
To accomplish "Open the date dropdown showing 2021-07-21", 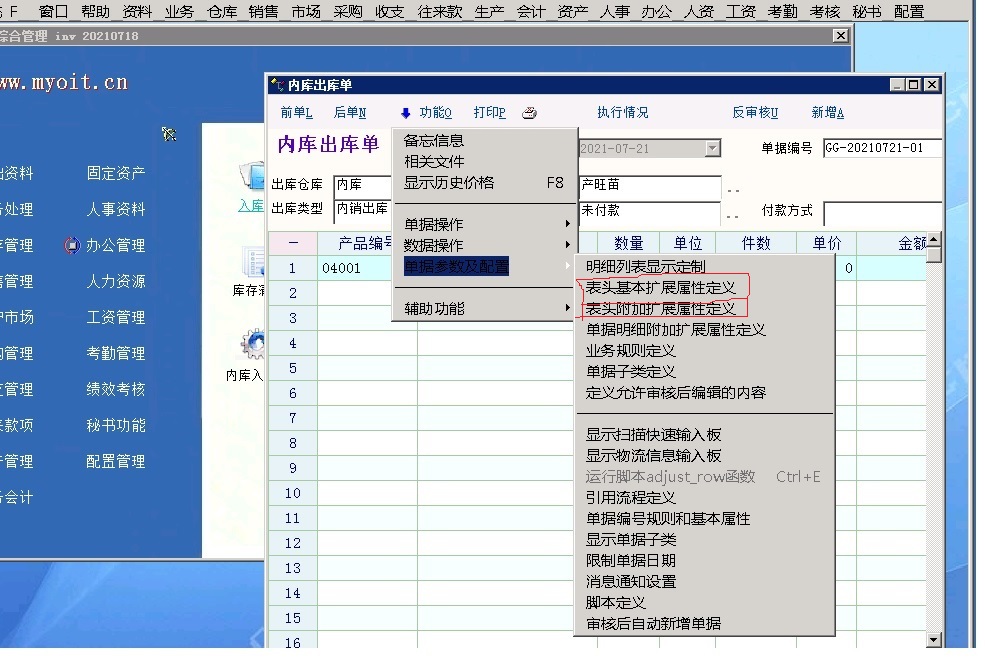I will click(x=712, y=149).
